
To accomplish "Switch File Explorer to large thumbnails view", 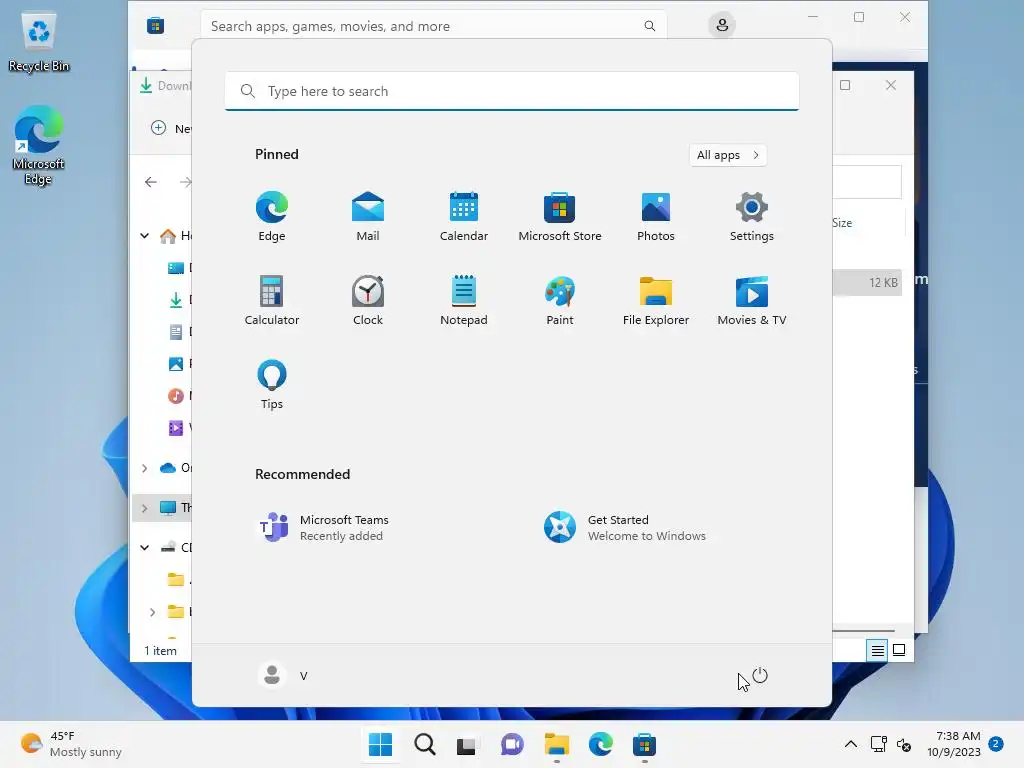I will point(899,650).
